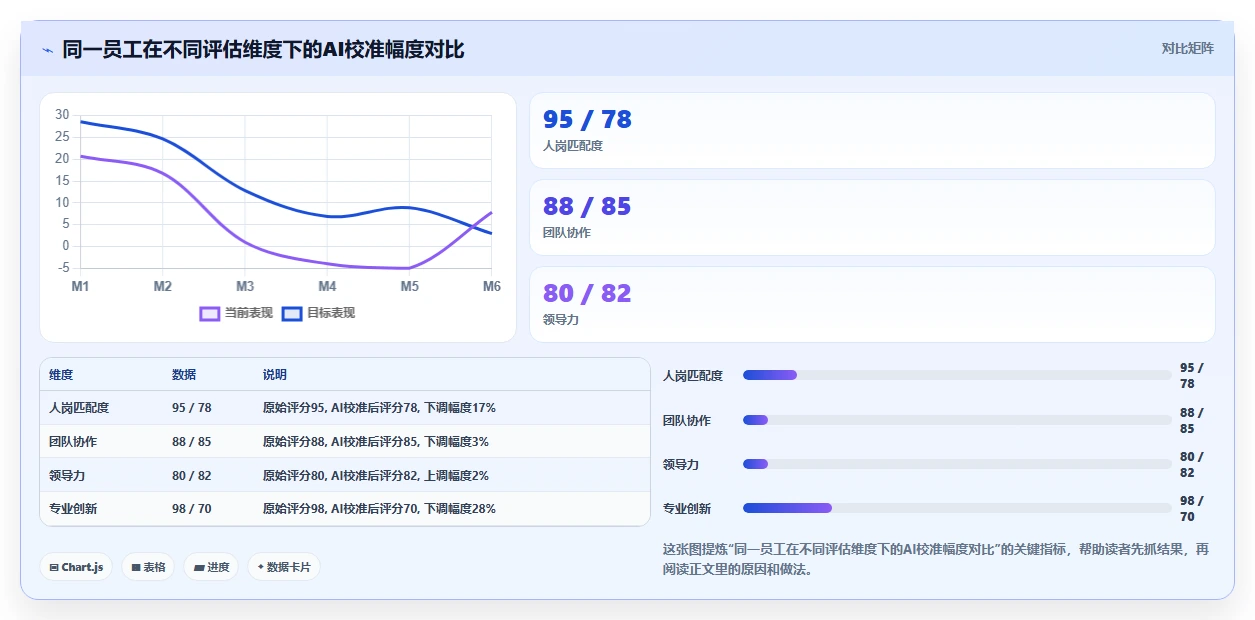Click the 表格 tag chip

coord(148,567)
